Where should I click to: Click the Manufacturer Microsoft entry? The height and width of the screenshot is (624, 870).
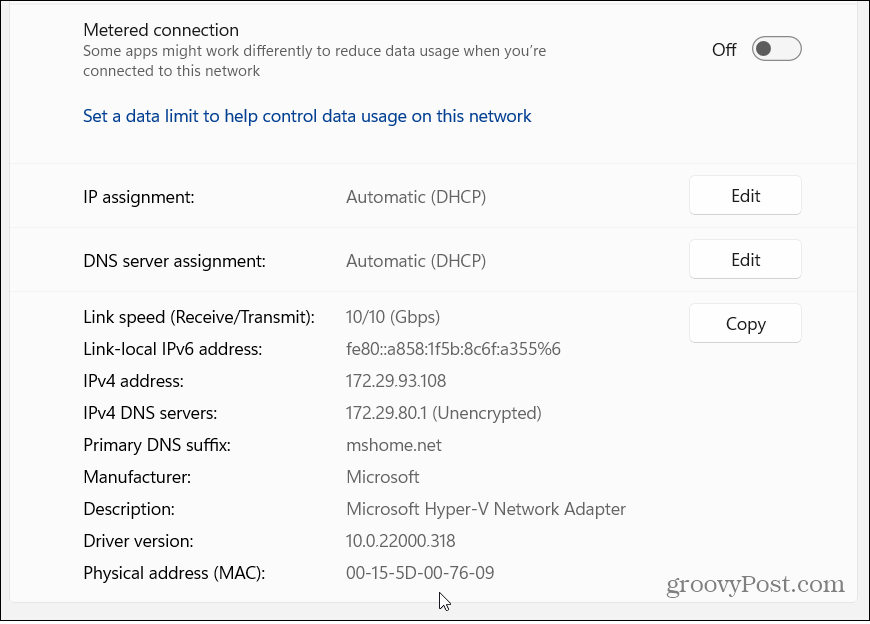pyautogui.click(x=382, y=477)
